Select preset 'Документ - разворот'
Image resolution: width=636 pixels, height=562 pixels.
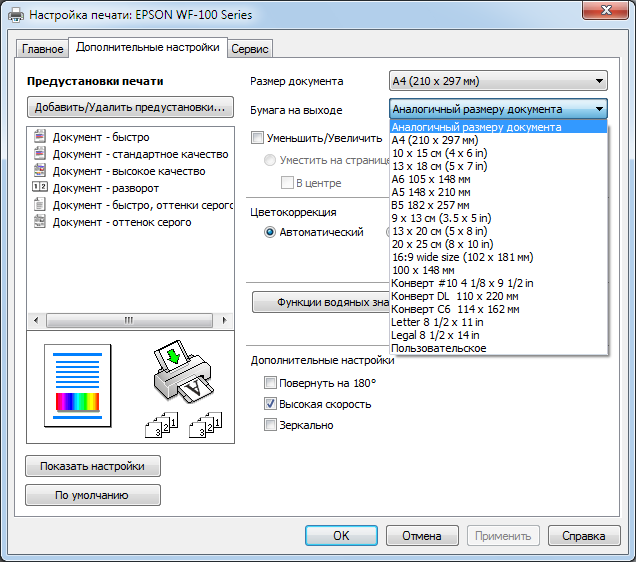click(105, 188)
